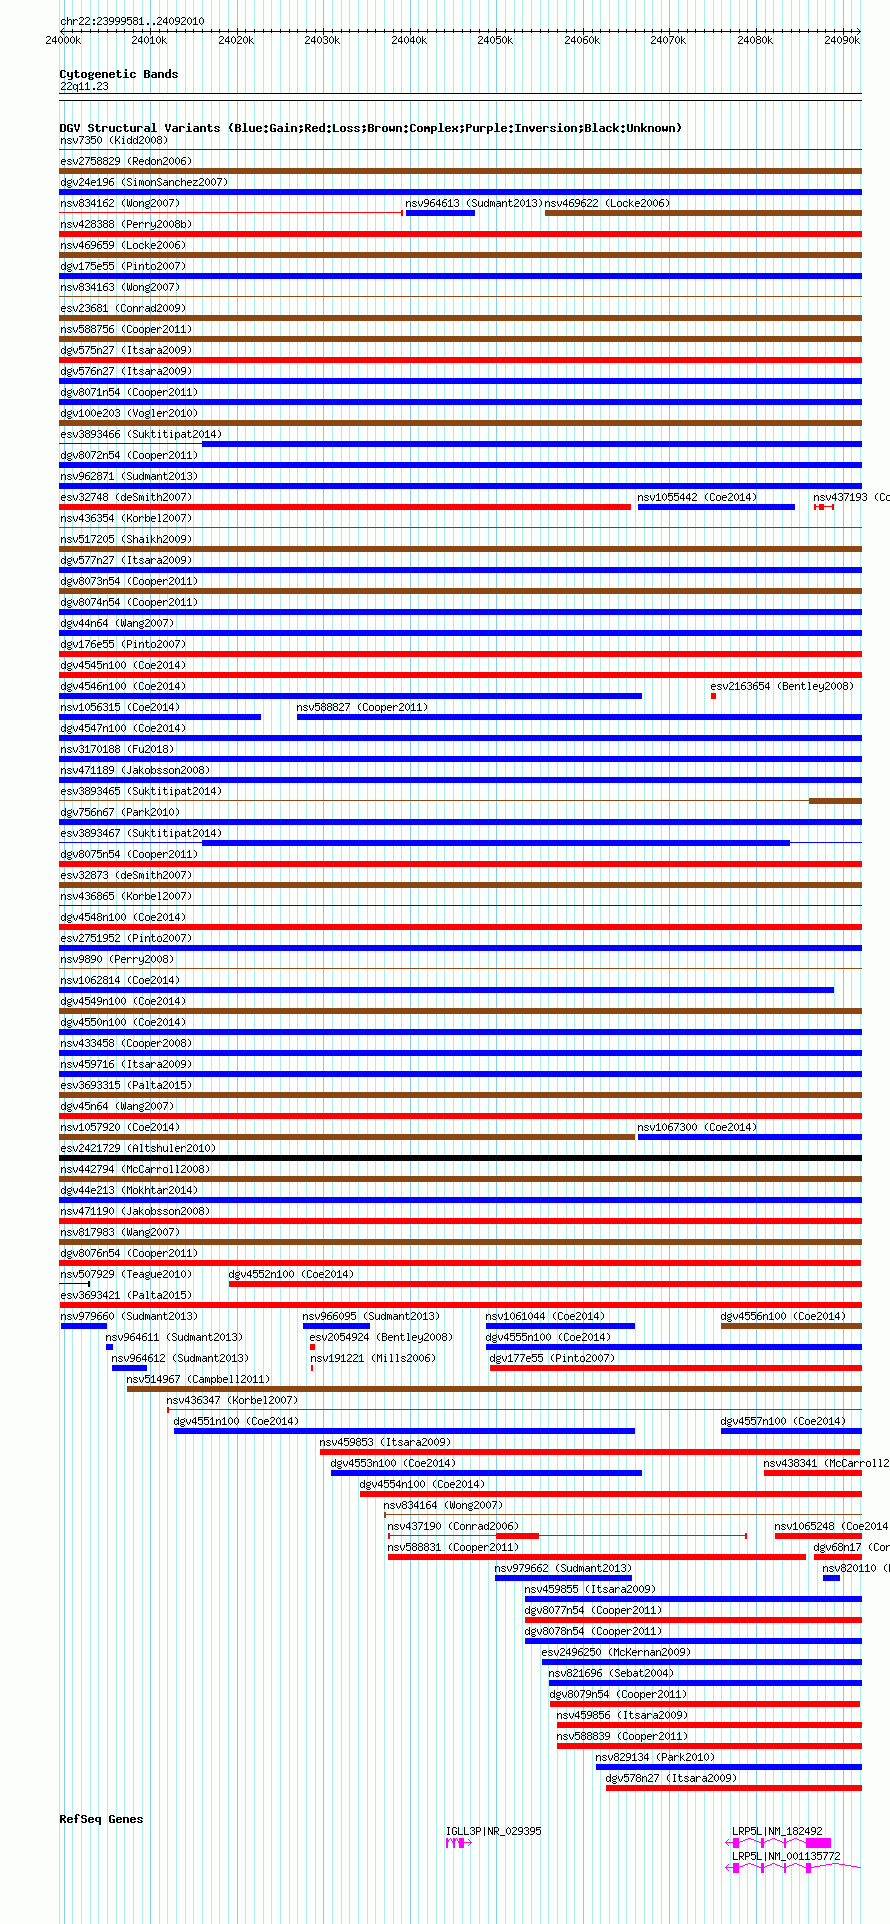Select nsv428388 (Perry2008b) label
This screenshot has width=890, height=1924.
pos(126,224)
